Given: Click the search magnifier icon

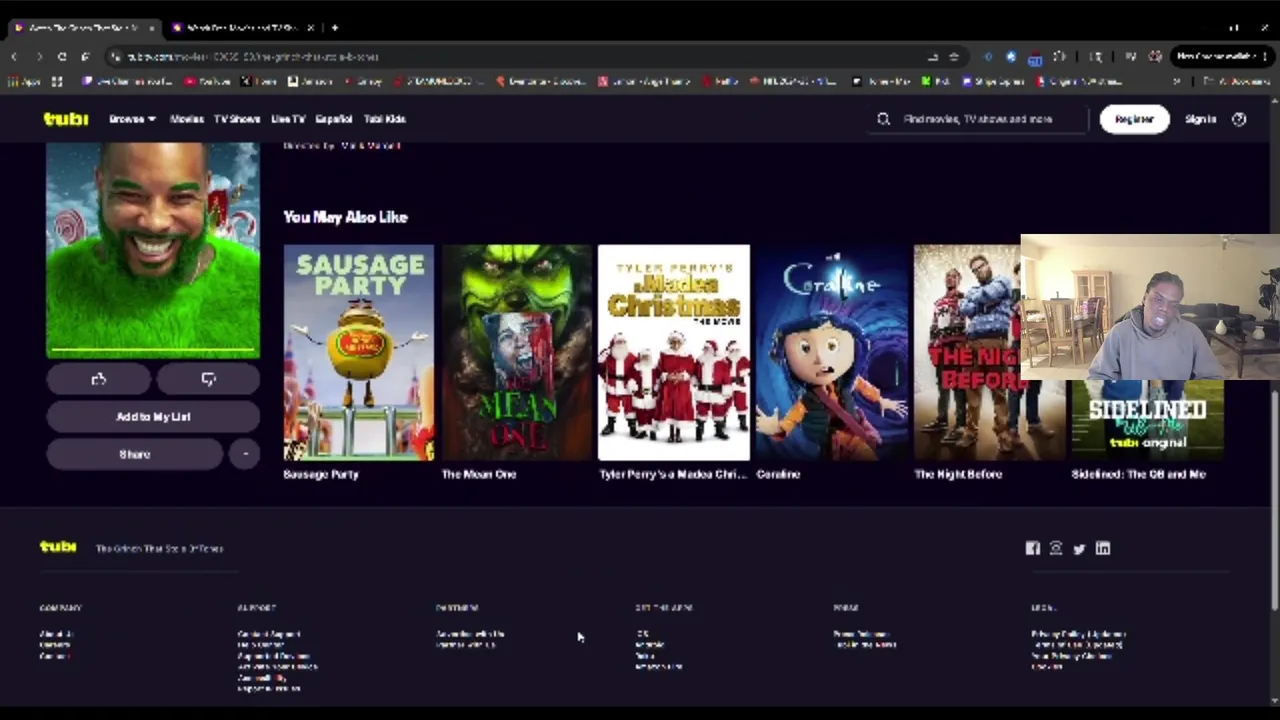Looking at the screenshot, I should click(884, 119).
